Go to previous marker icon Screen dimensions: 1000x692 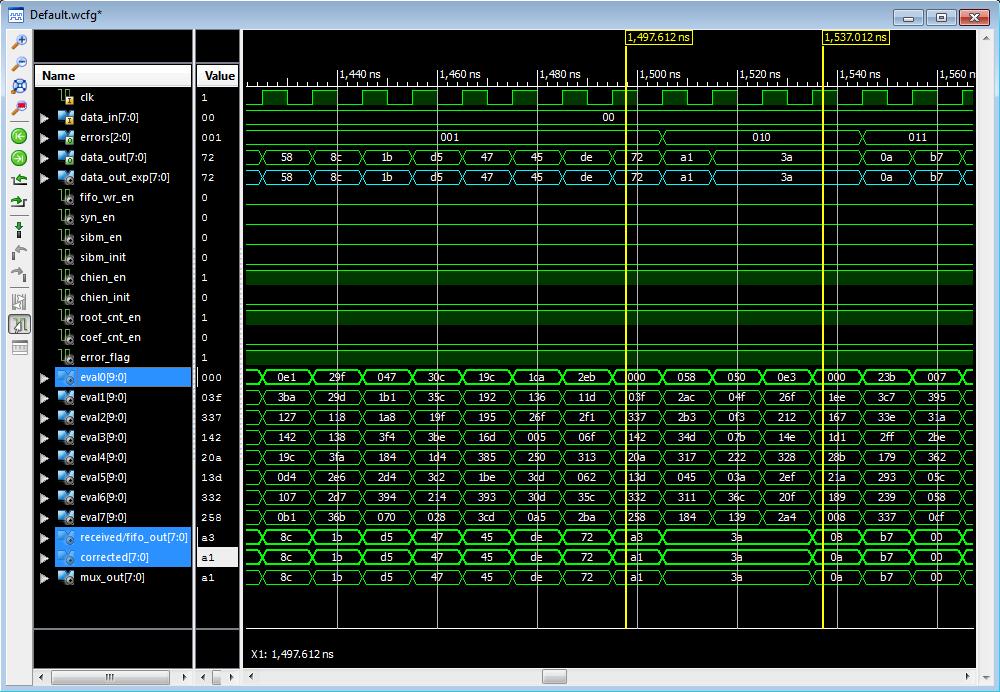pos(19,252)
